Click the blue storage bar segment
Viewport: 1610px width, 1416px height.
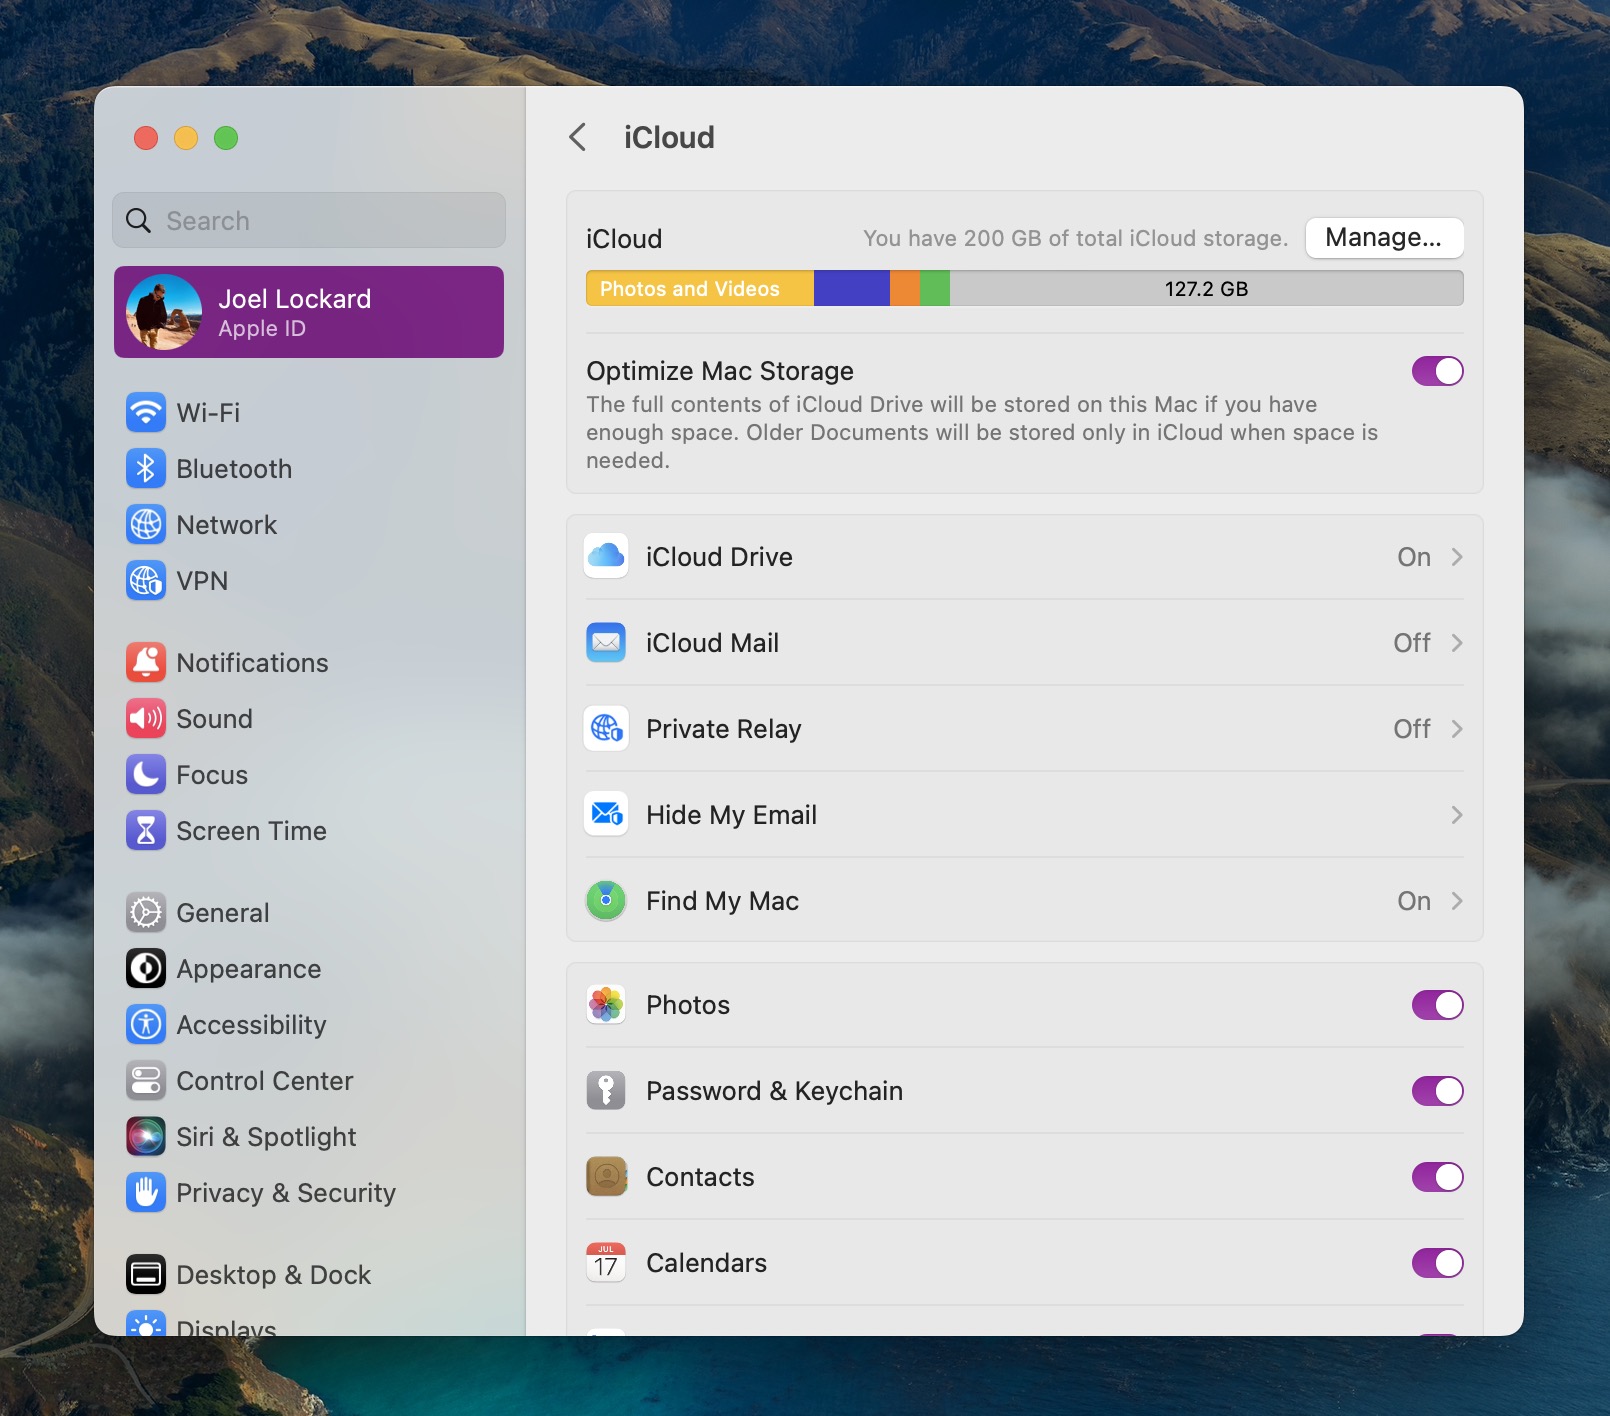[x=852, y=289]
